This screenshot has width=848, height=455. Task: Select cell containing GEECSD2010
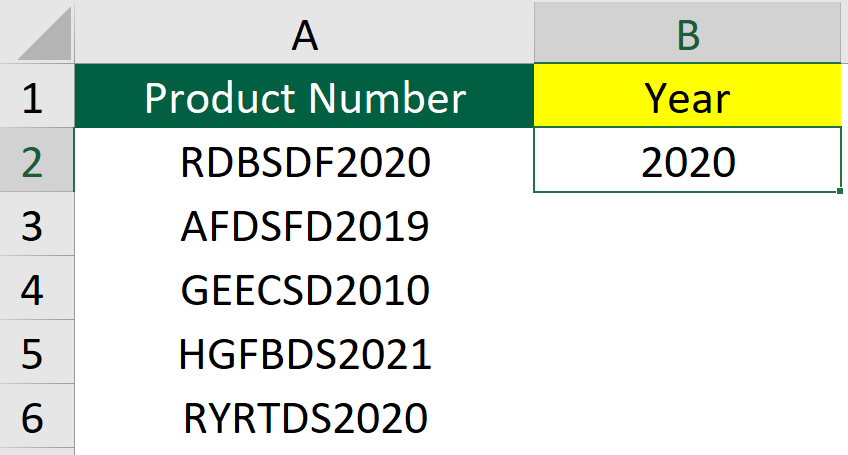(304, 288)
